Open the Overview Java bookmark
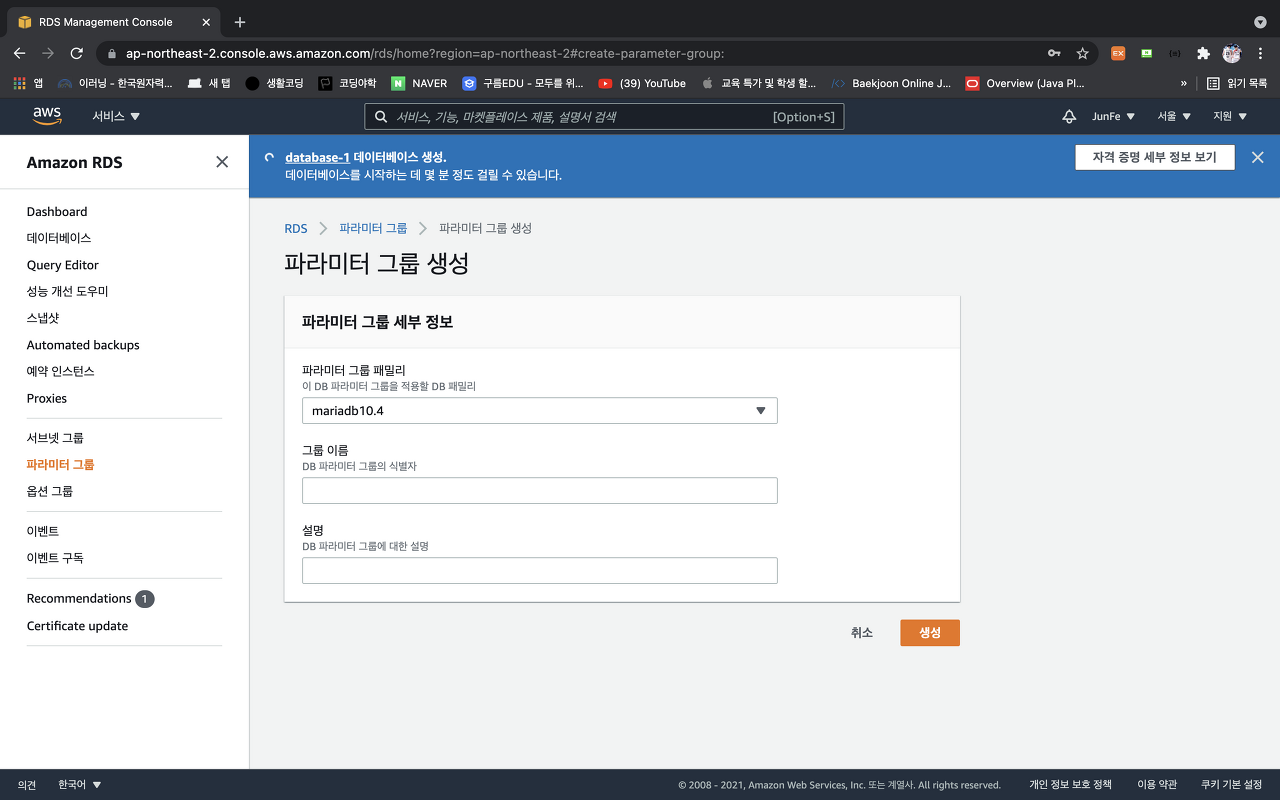The height and width of the screenshot is (800, 1280). coord(1025,83)
